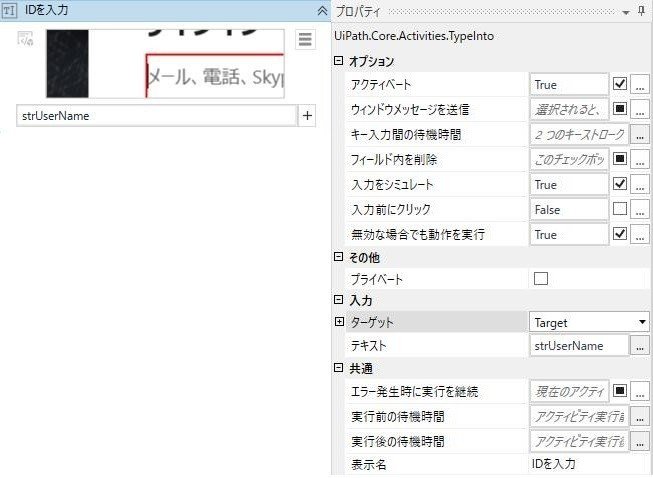Check the プライベート checkbox
653x478 pixels.
(x=541, y=278)
